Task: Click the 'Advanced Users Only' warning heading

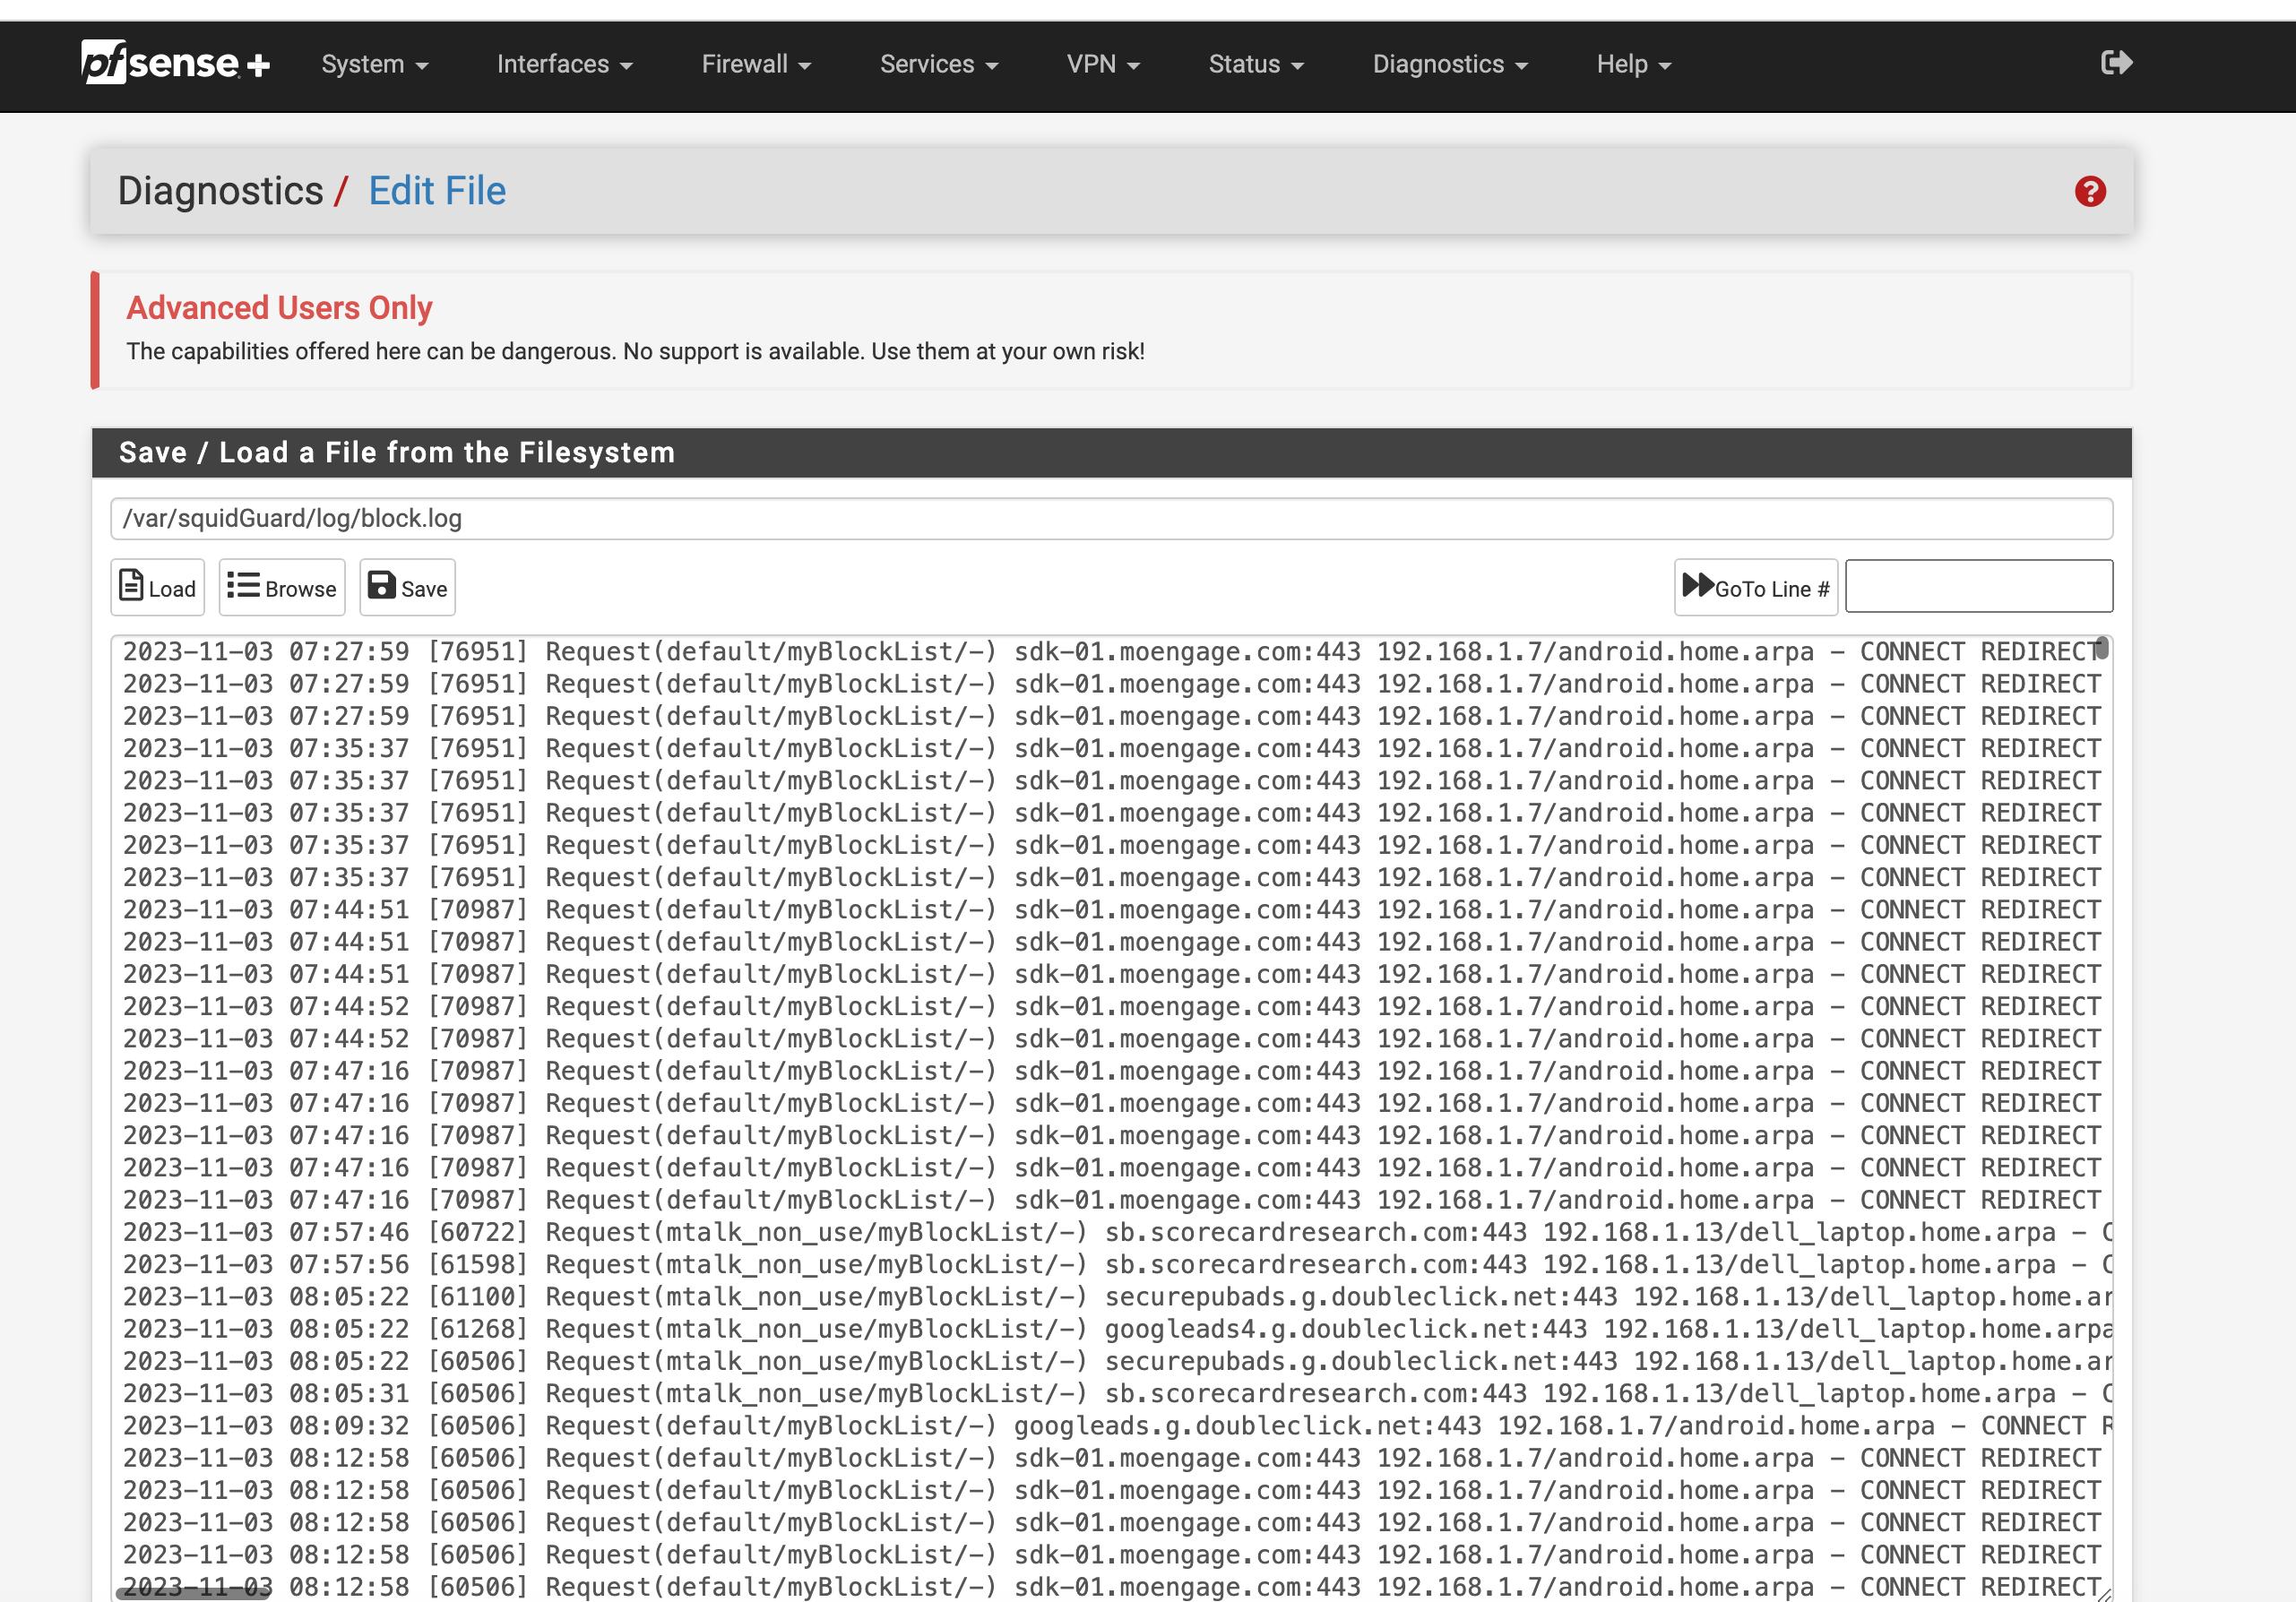Action: (x=279, y=308)
